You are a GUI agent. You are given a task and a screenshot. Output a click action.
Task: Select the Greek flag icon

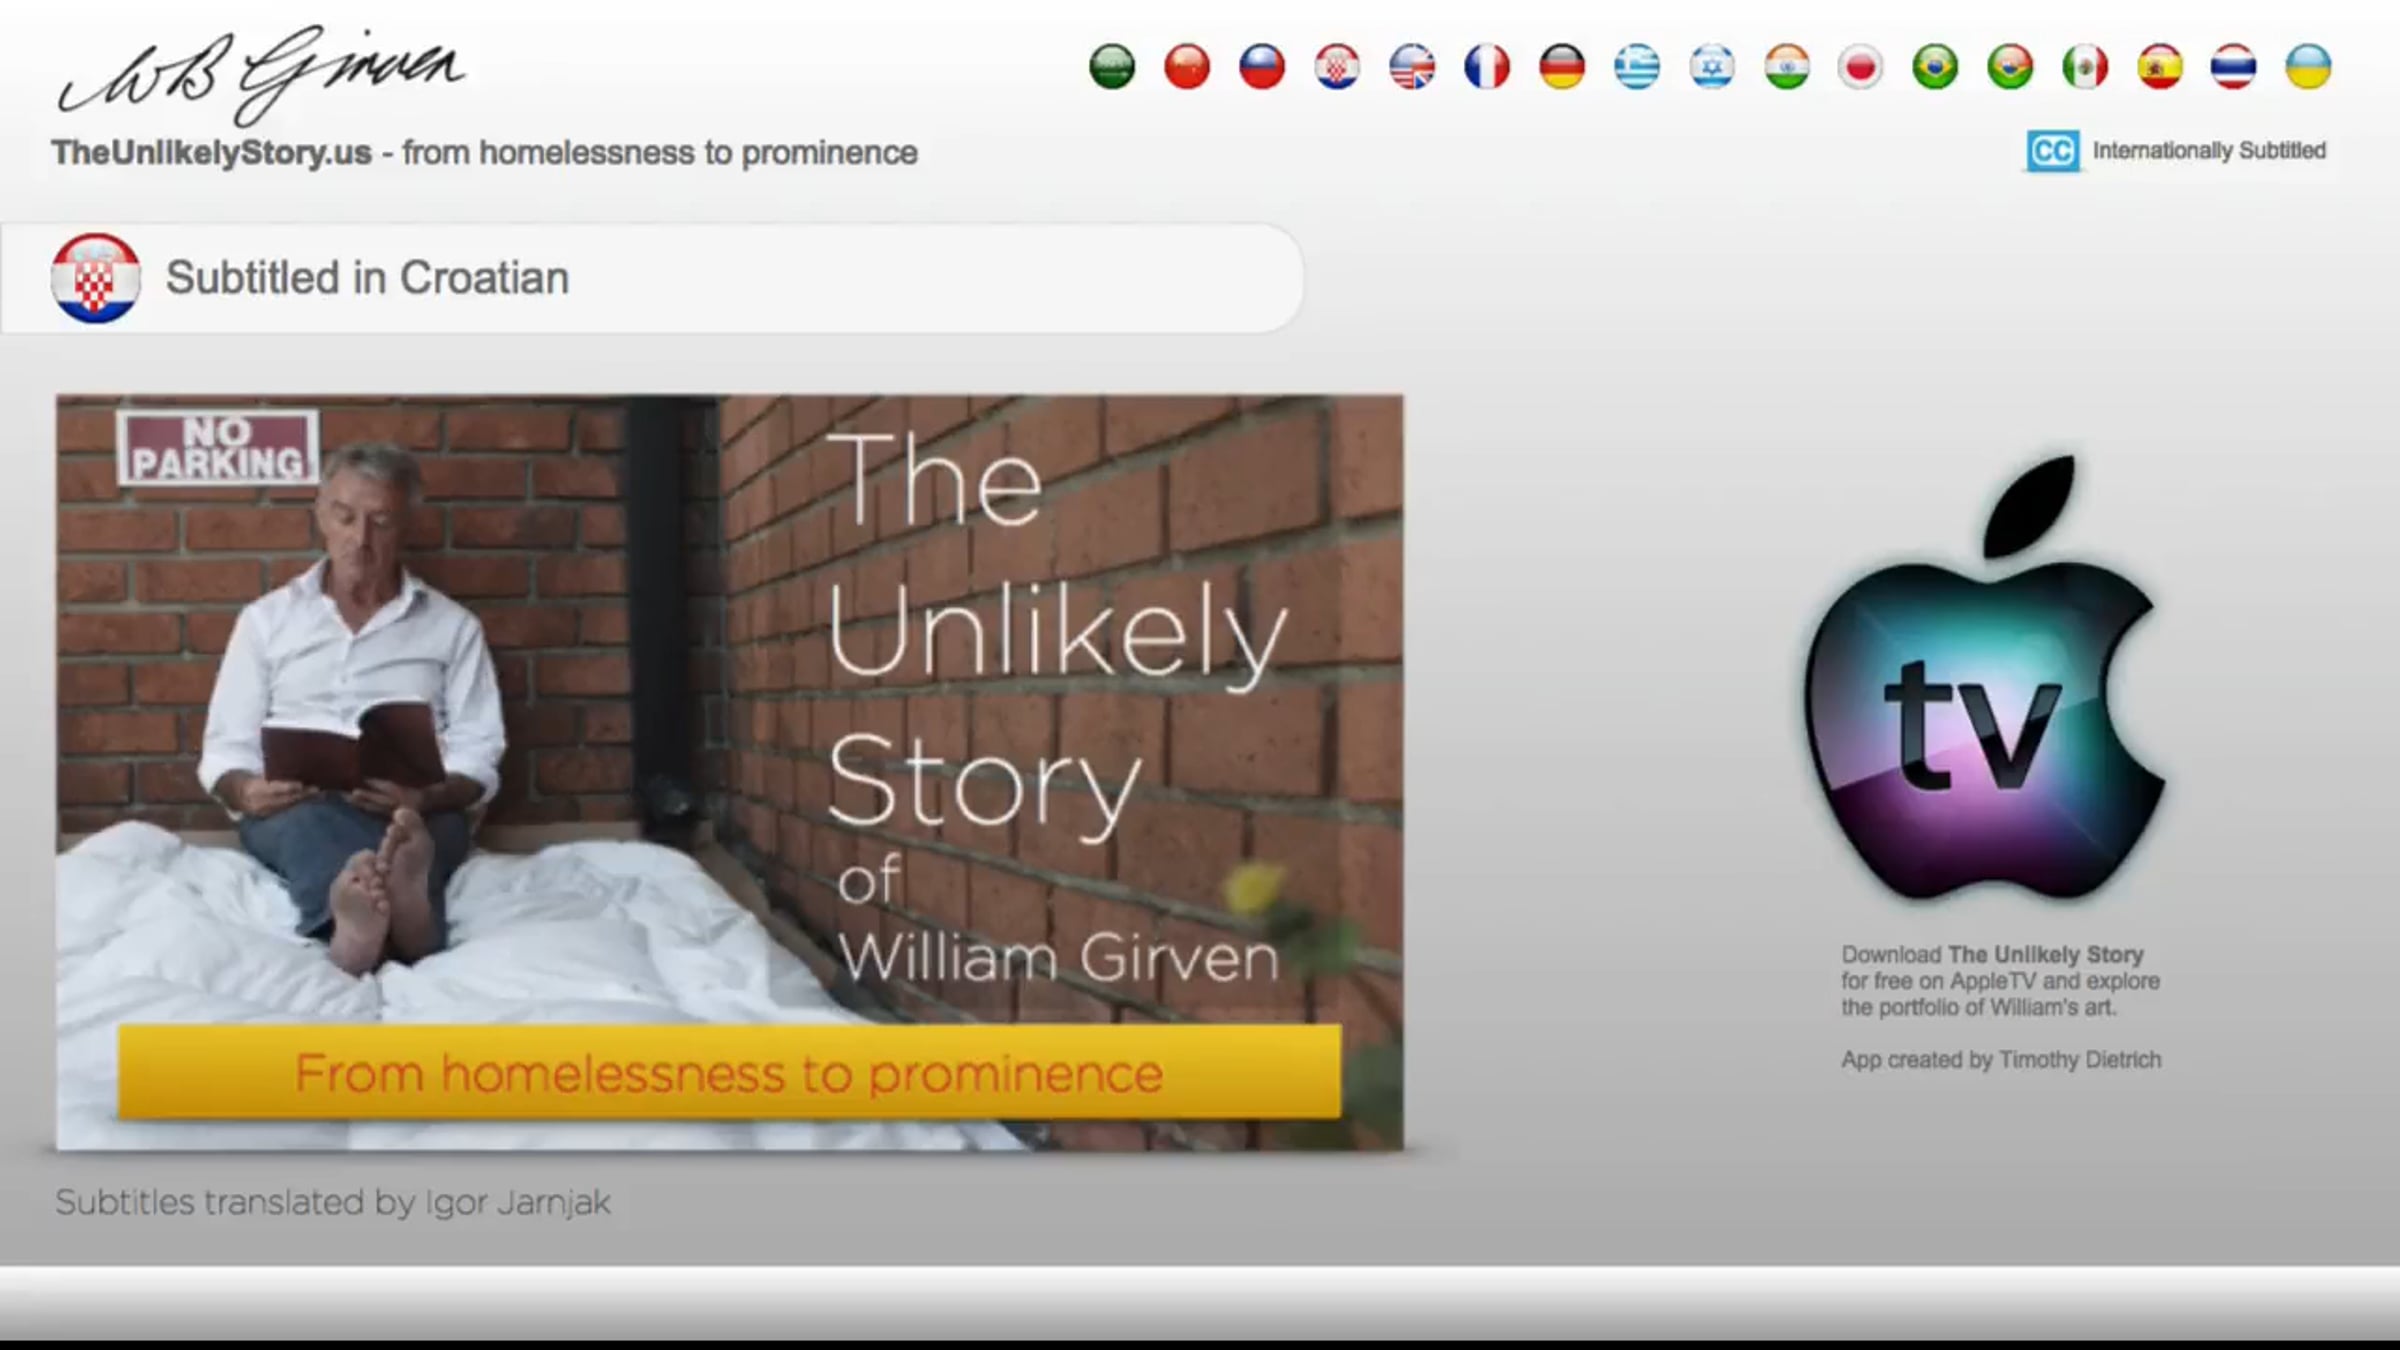coord(1637,67)
